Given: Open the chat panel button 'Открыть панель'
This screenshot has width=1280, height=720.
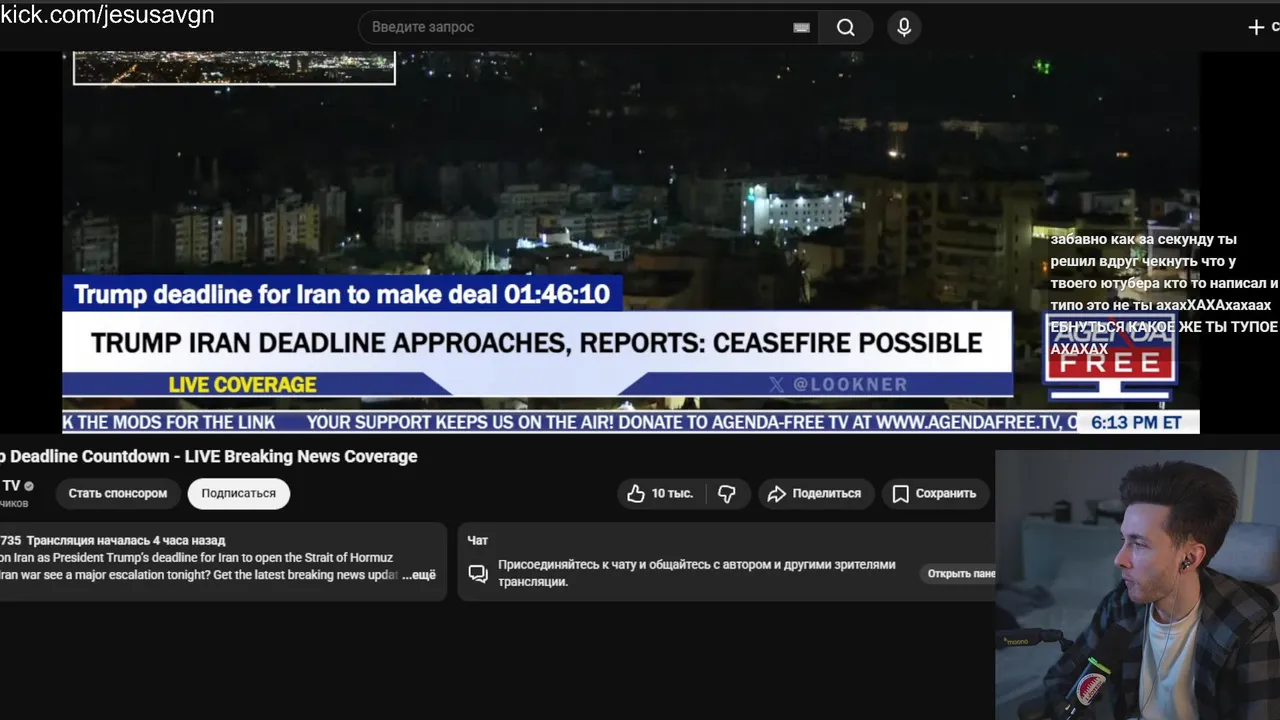Looking at the screenshot, I should [960, 574].
